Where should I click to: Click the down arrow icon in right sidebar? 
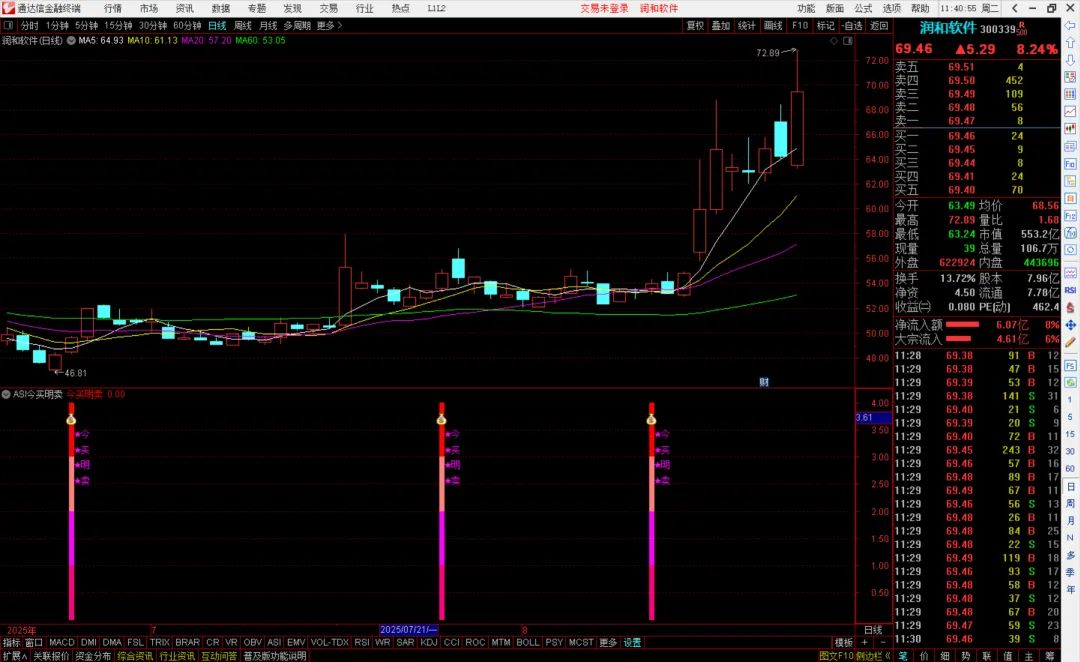click(1070, 60)
